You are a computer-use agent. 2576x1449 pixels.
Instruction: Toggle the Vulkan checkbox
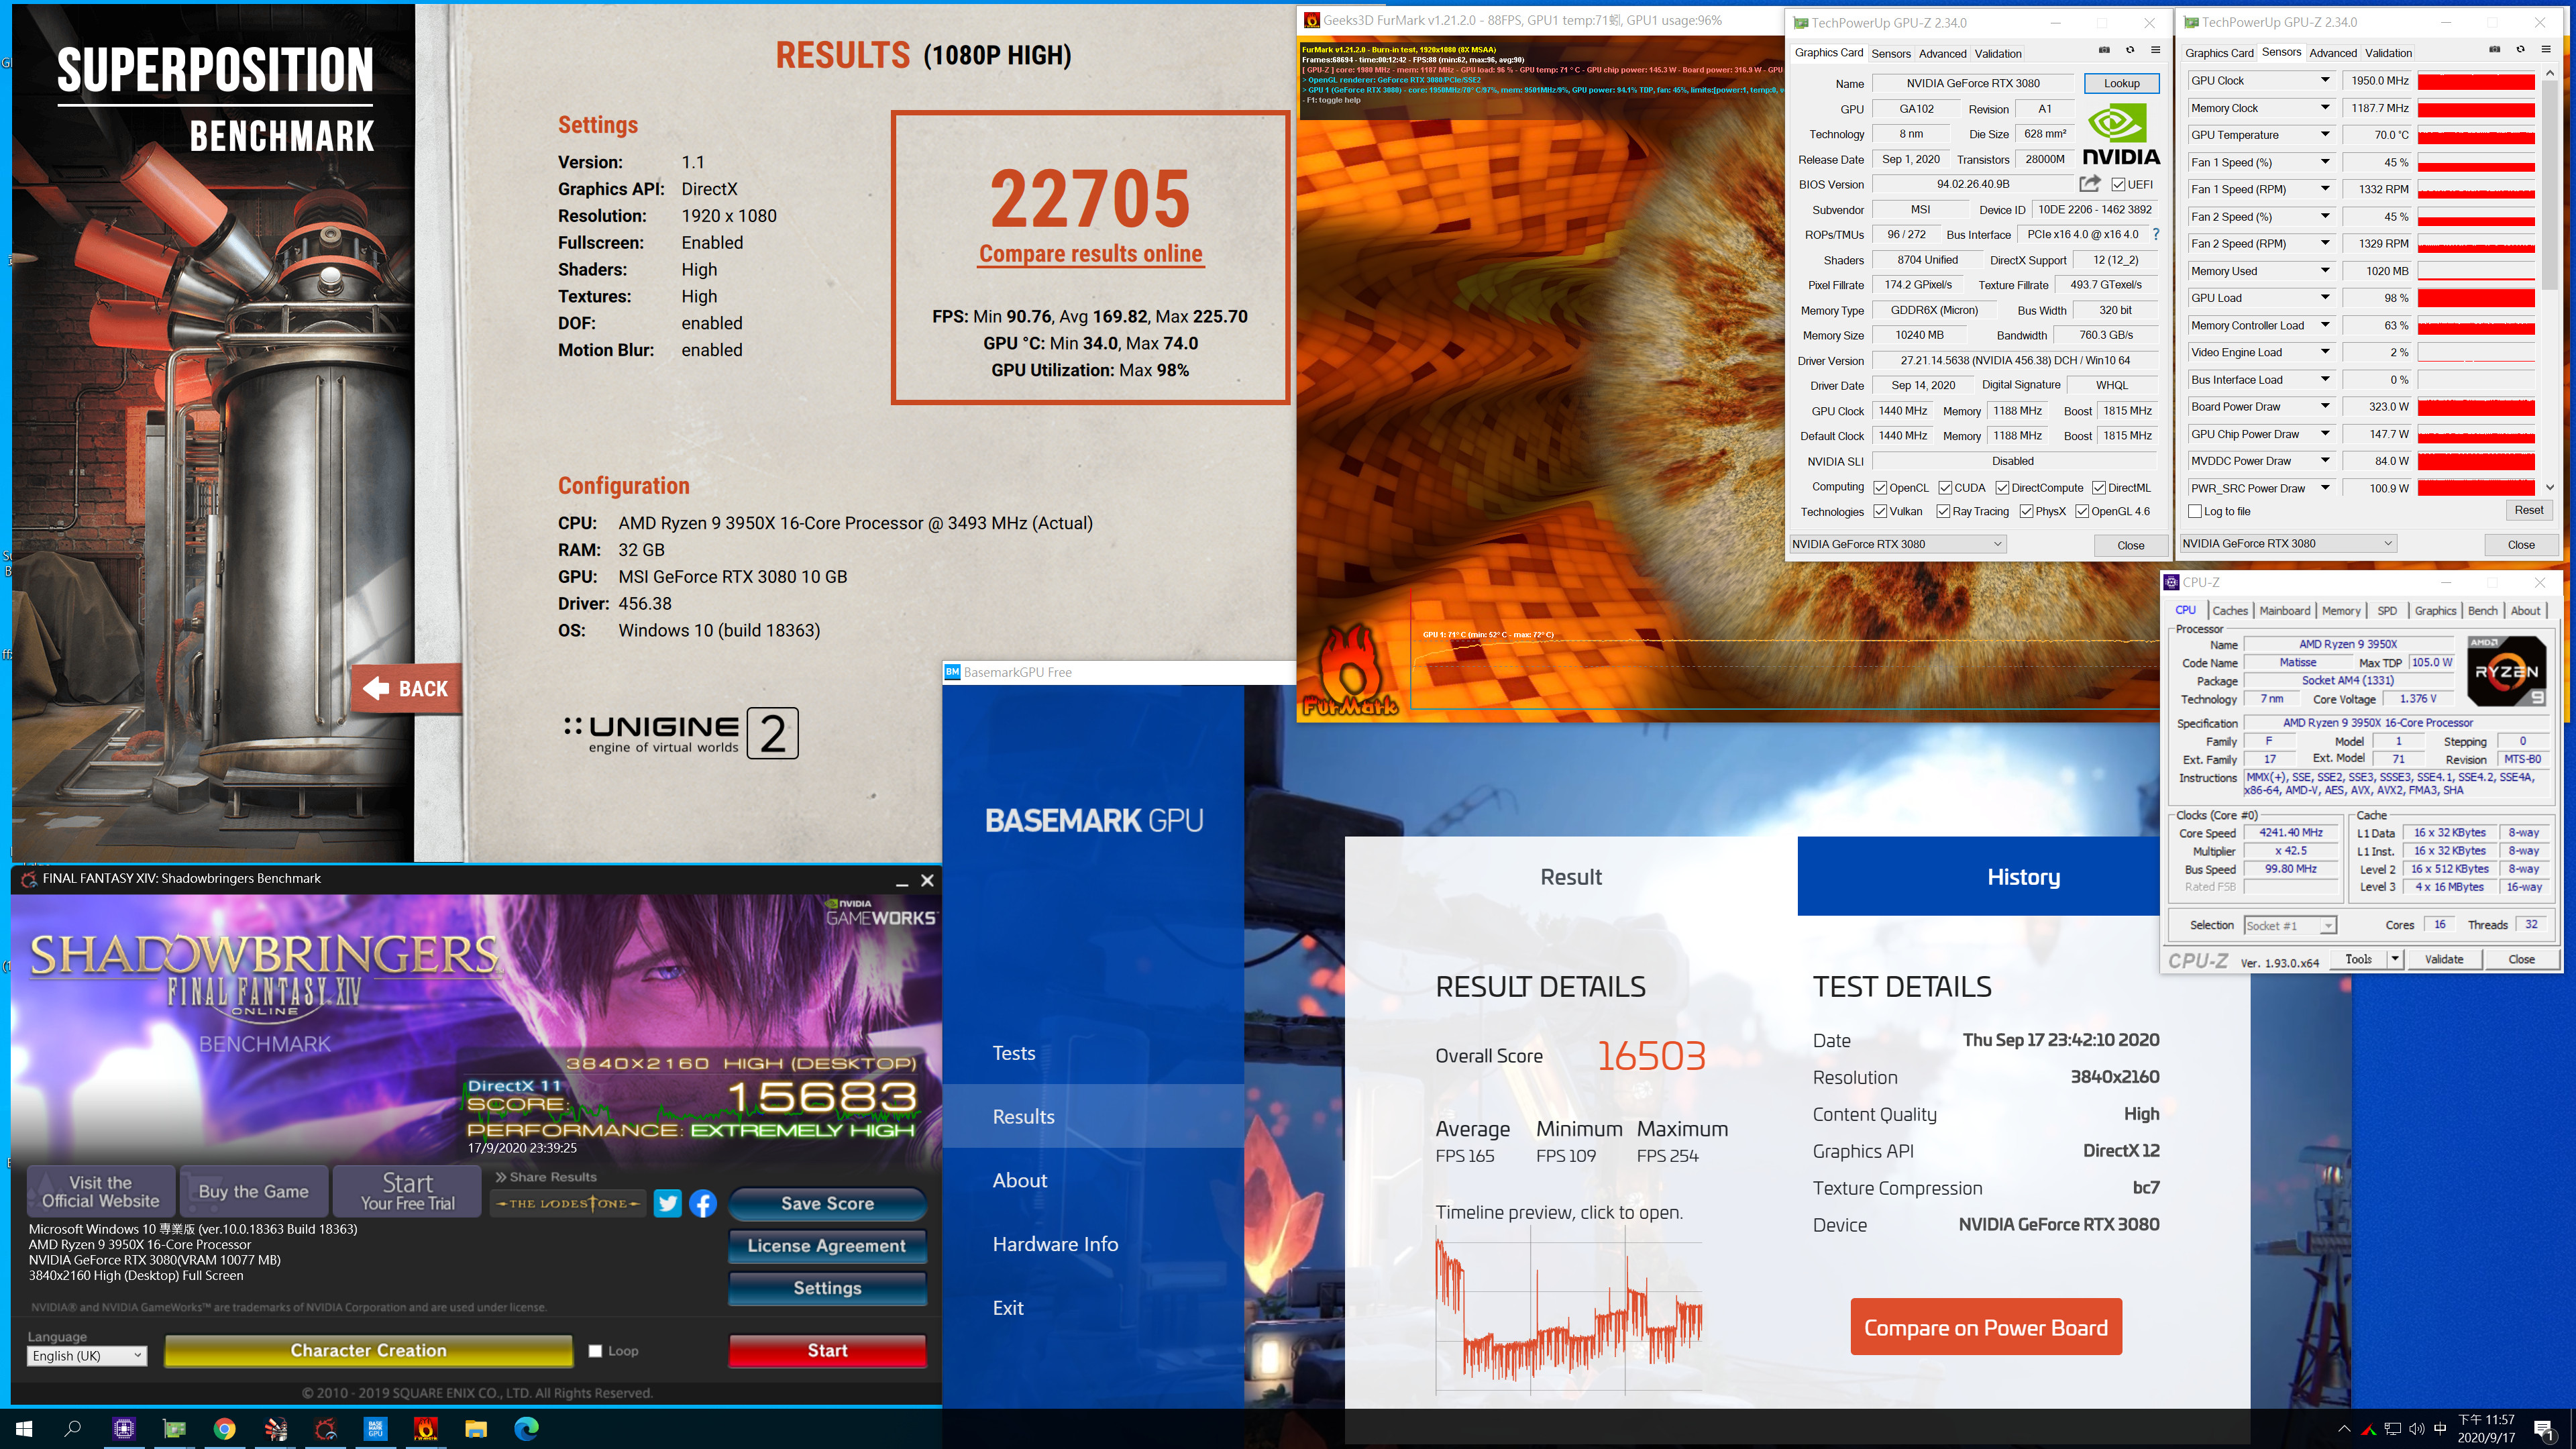point(1881,511)
